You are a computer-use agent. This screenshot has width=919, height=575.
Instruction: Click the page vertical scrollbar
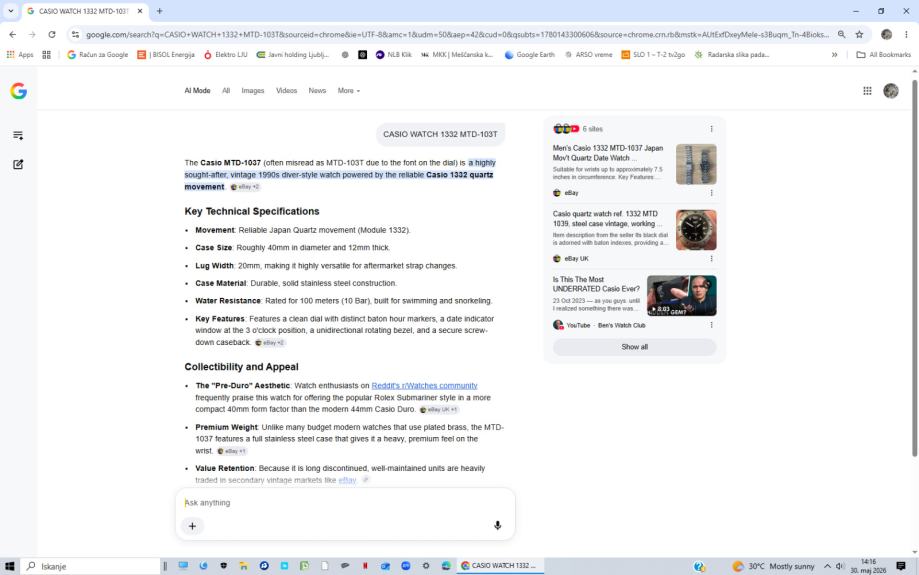tap(914, 268)
